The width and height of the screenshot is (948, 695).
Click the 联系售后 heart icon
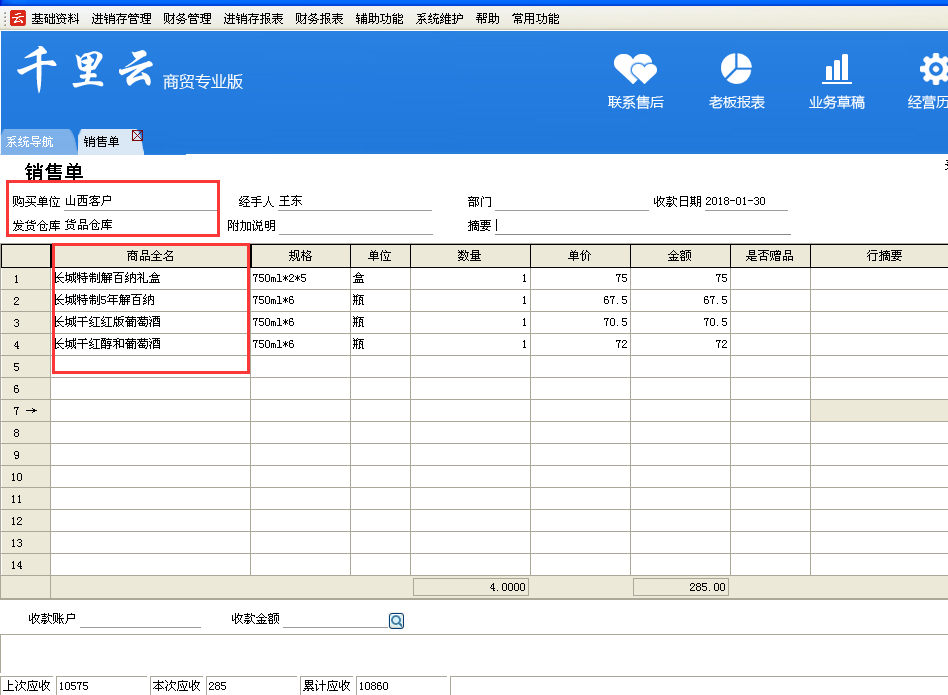pyautogui.click(x=635, y=70)
